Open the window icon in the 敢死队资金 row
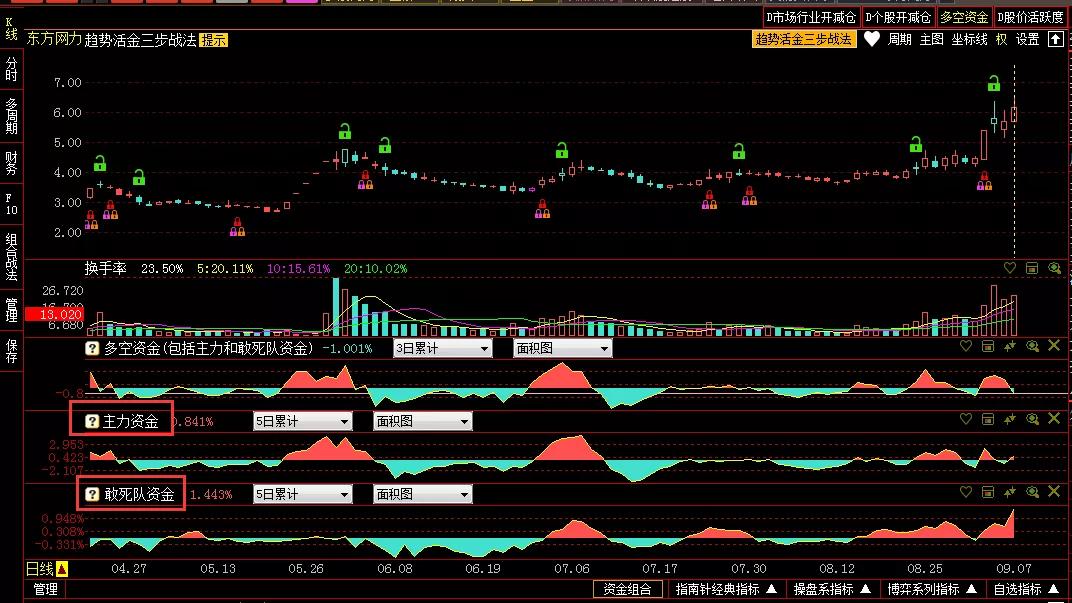1072x603 pixels. [988, 492]
